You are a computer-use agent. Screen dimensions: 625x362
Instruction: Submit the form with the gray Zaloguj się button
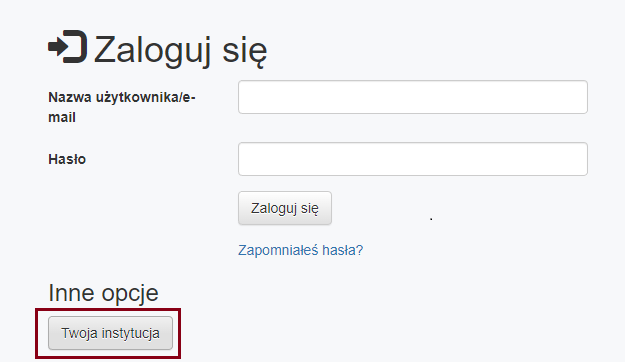(x=285, y=208)
